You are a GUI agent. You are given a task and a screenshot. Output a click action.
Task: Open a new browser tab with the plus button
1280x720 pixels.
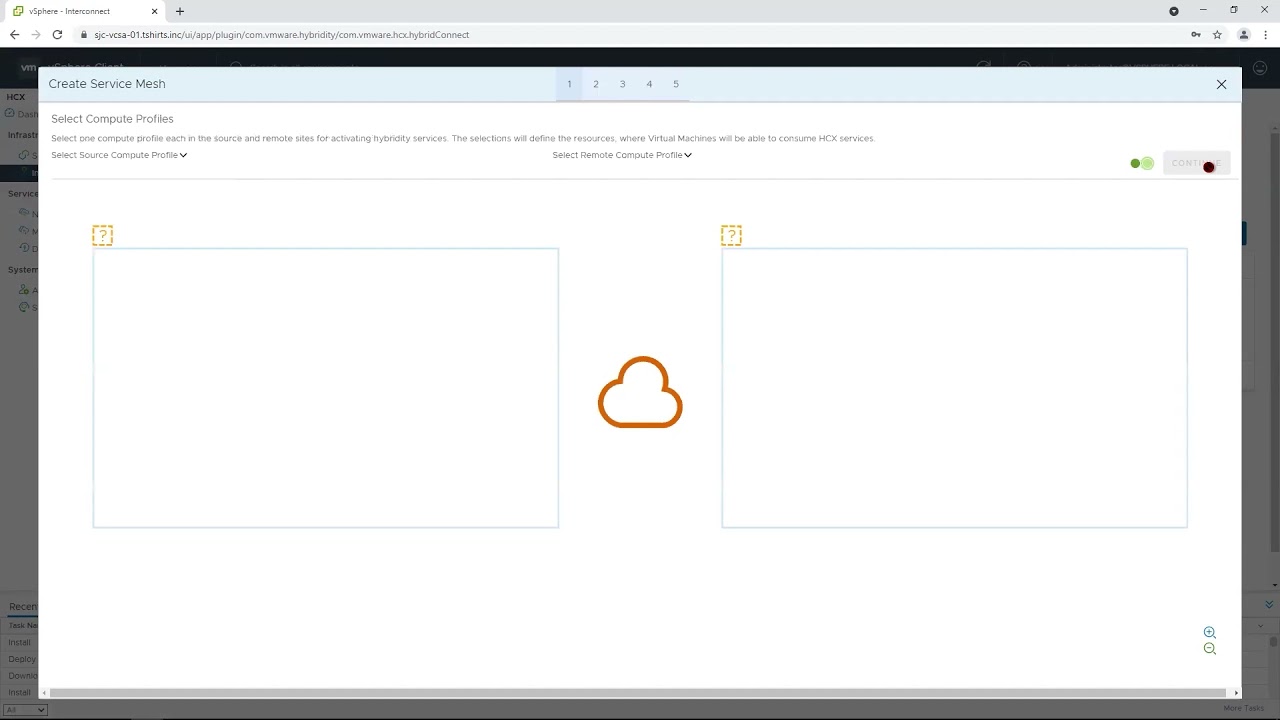pyautogui.click(x=179, y=11)
